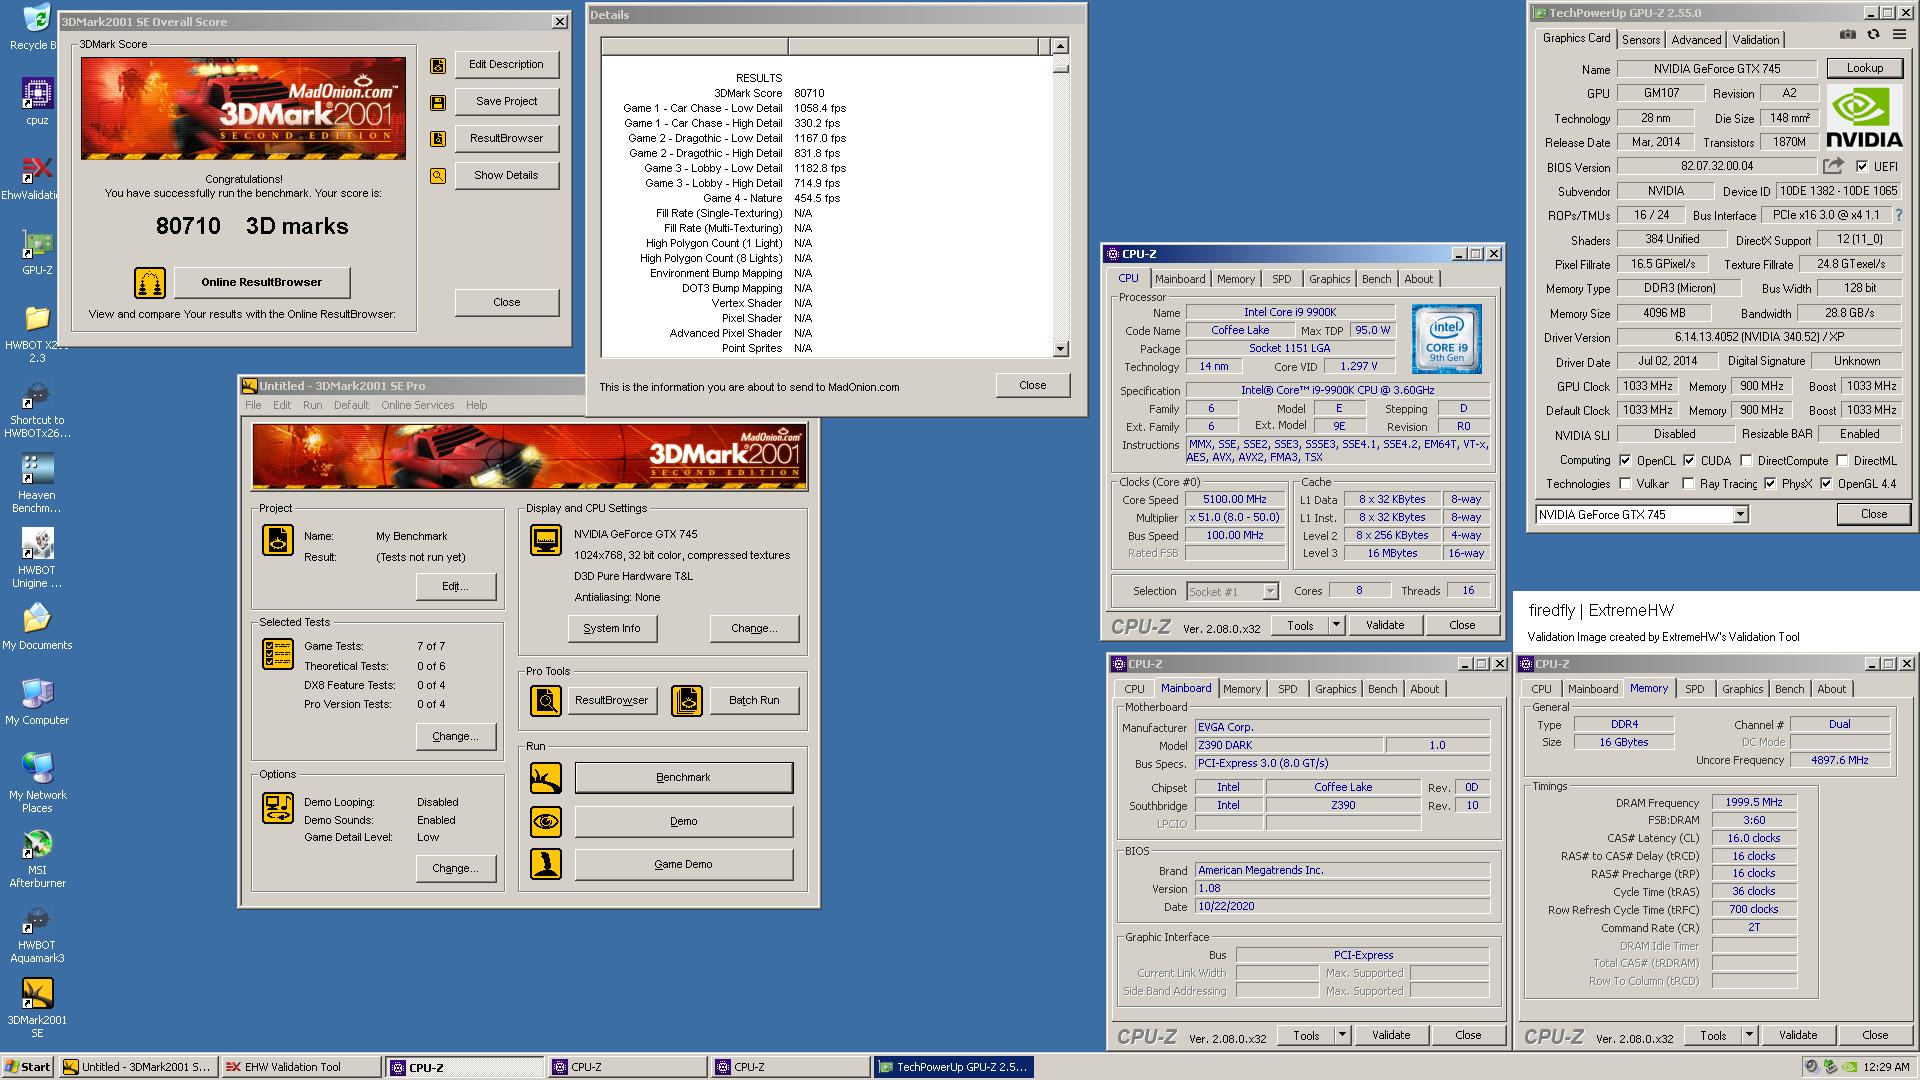Click the GPU Name field GeForce GTX 745

click(x=1716, y=69)
